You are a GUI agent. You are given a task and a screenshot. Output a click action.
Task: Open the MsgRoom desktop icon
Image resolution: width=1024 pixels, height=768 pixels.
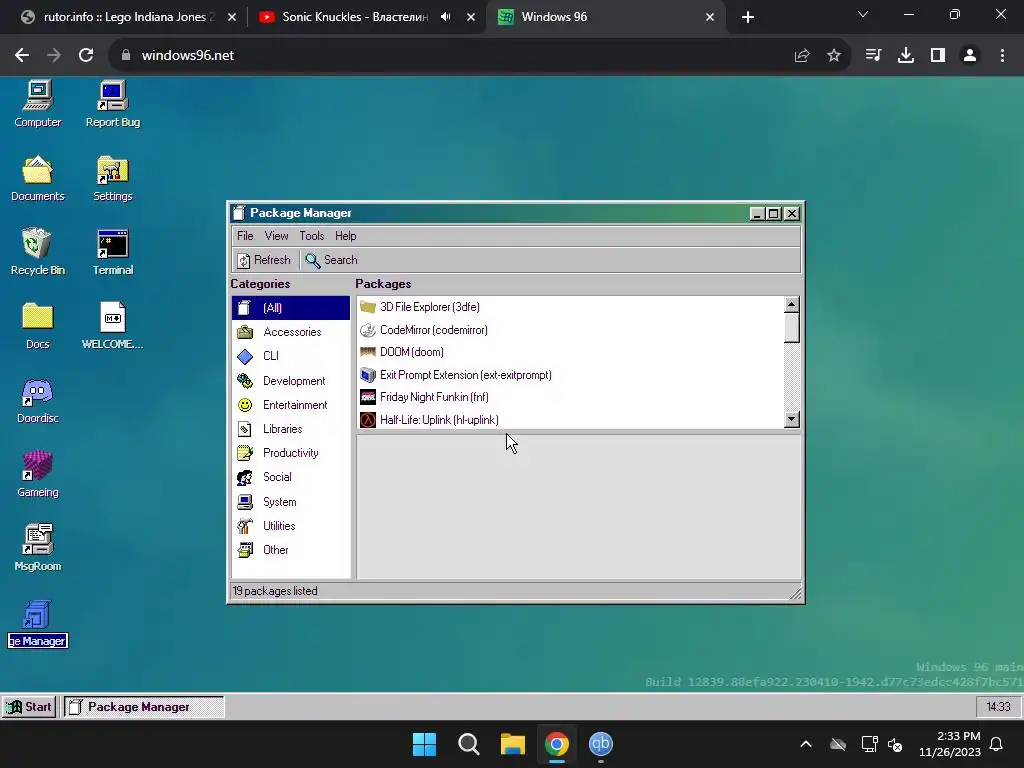38,548
